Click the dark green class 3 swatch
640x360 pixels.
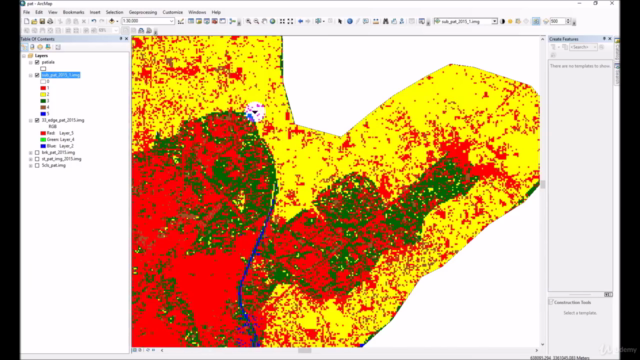43,101
